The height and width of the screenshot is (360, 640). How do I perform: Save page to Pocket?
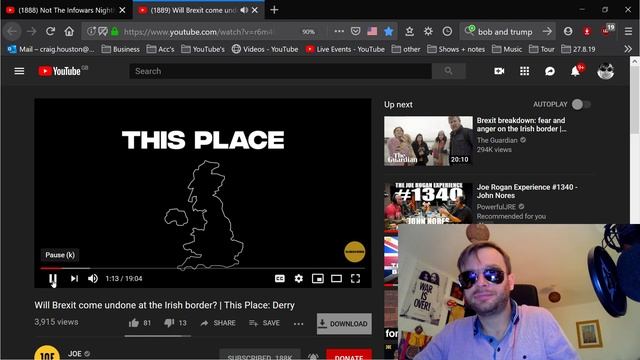pos(356,31)
